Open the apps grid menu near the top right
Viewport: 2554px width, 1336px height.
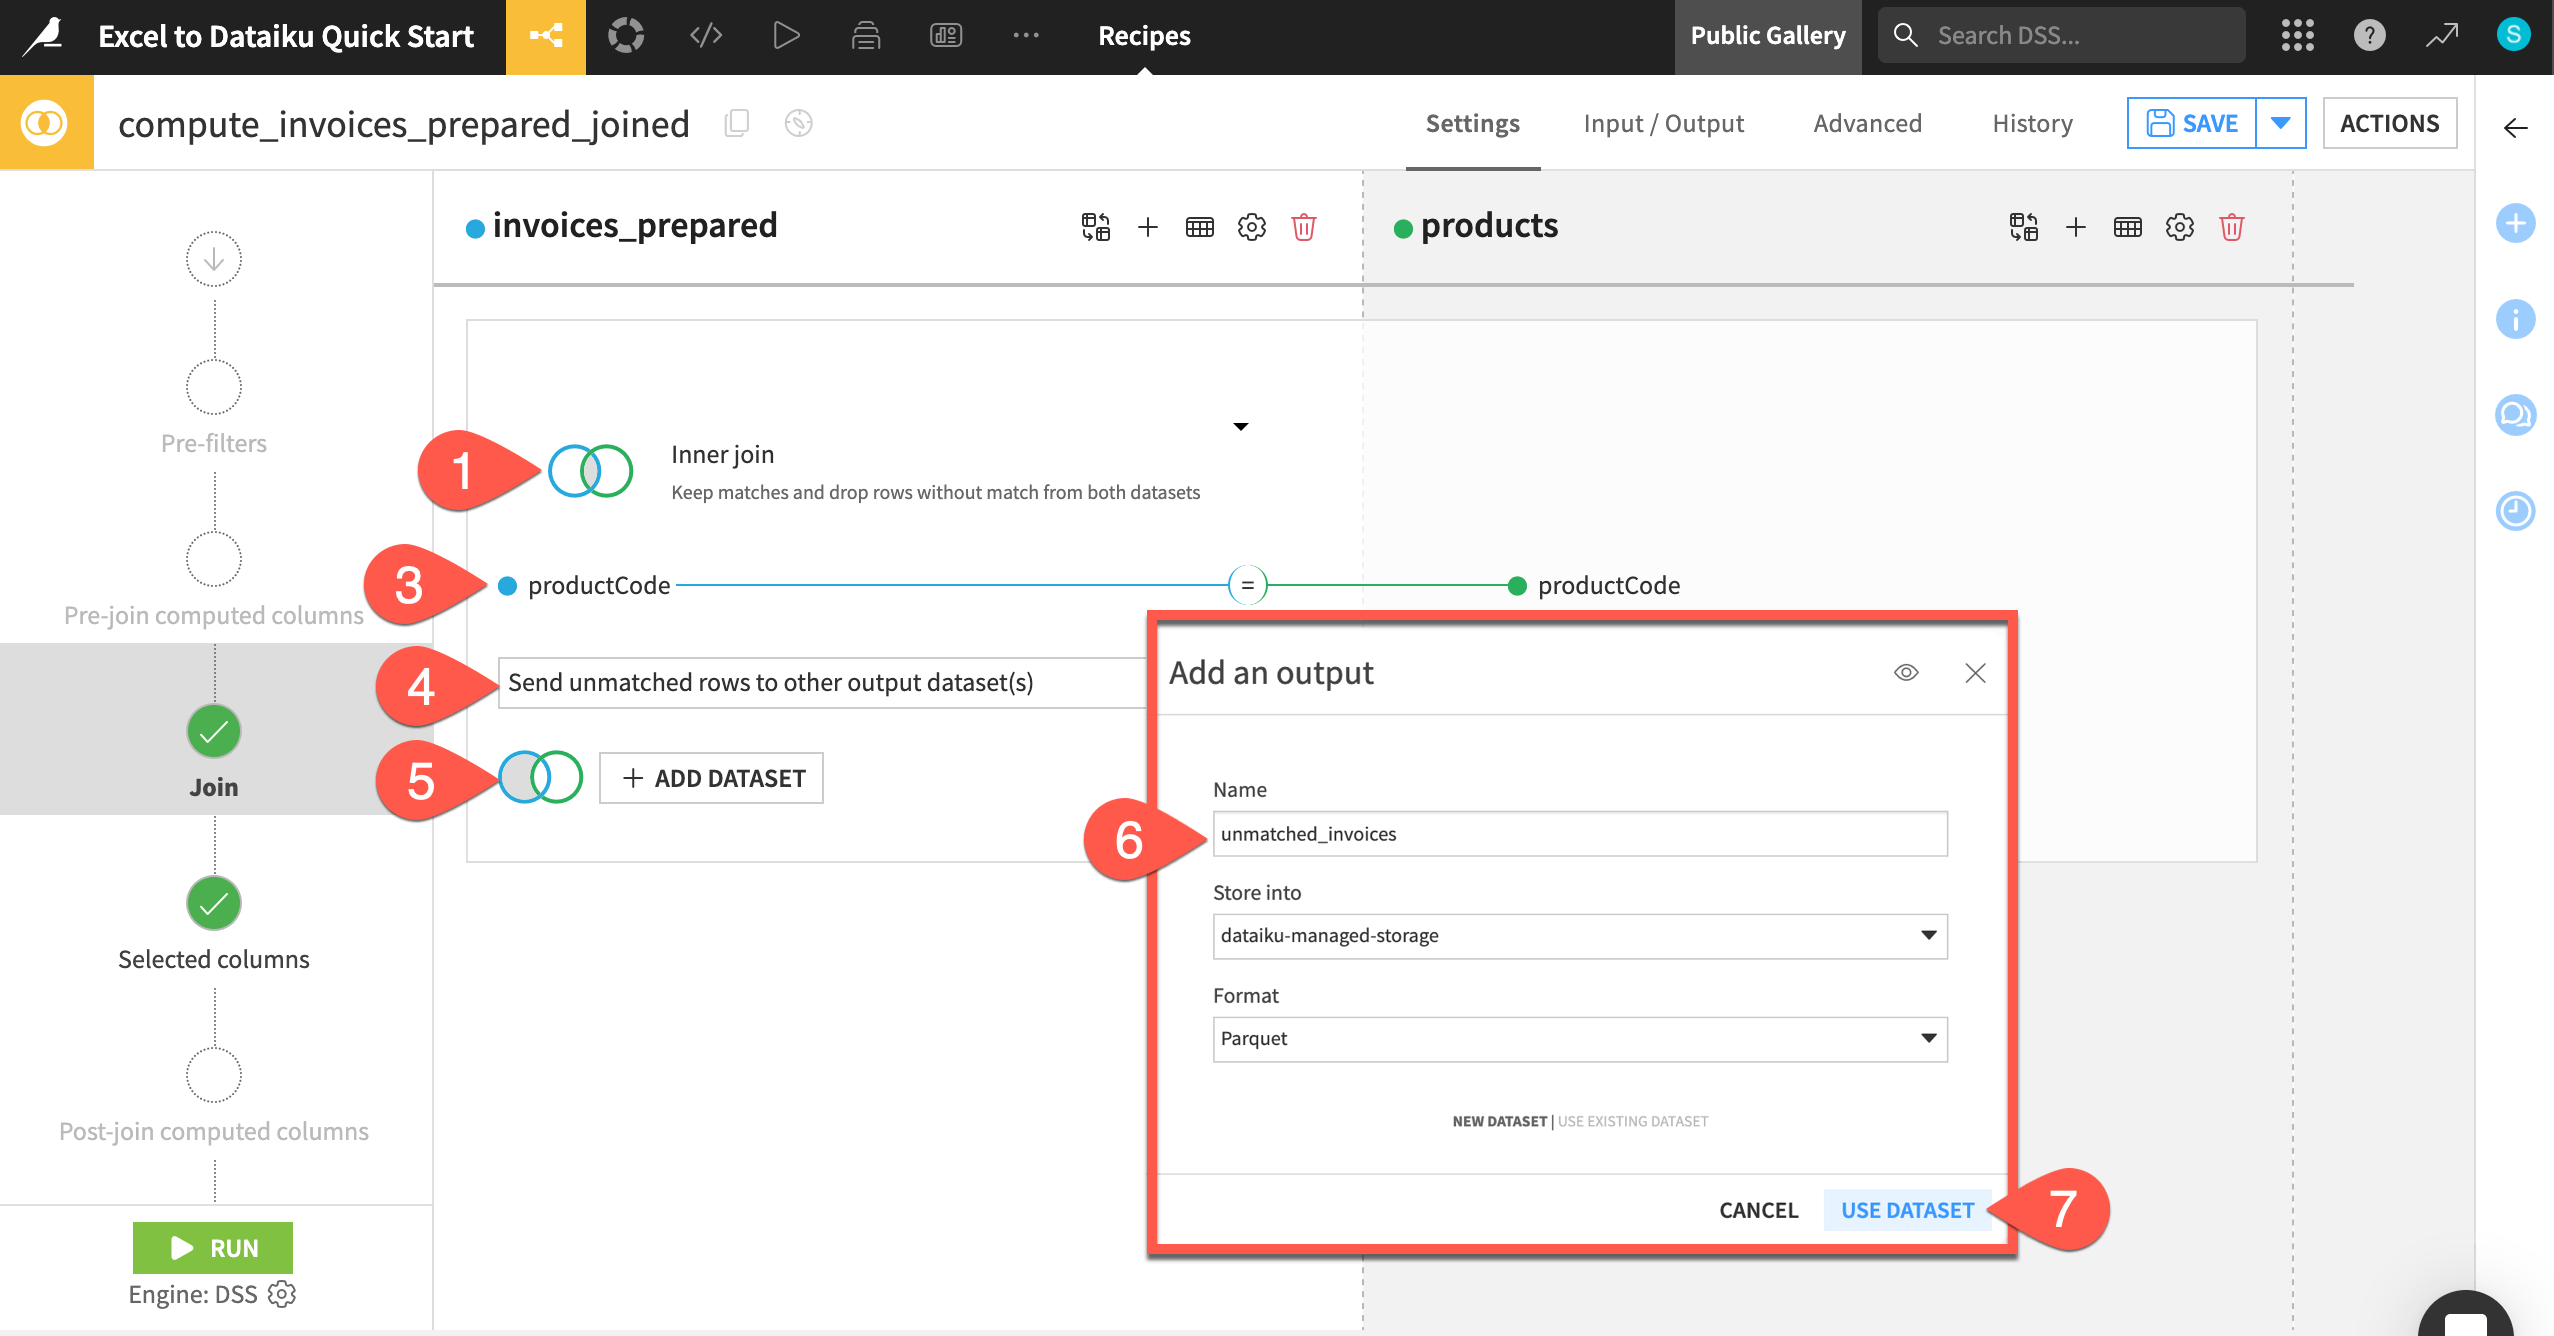[2298, 35]
